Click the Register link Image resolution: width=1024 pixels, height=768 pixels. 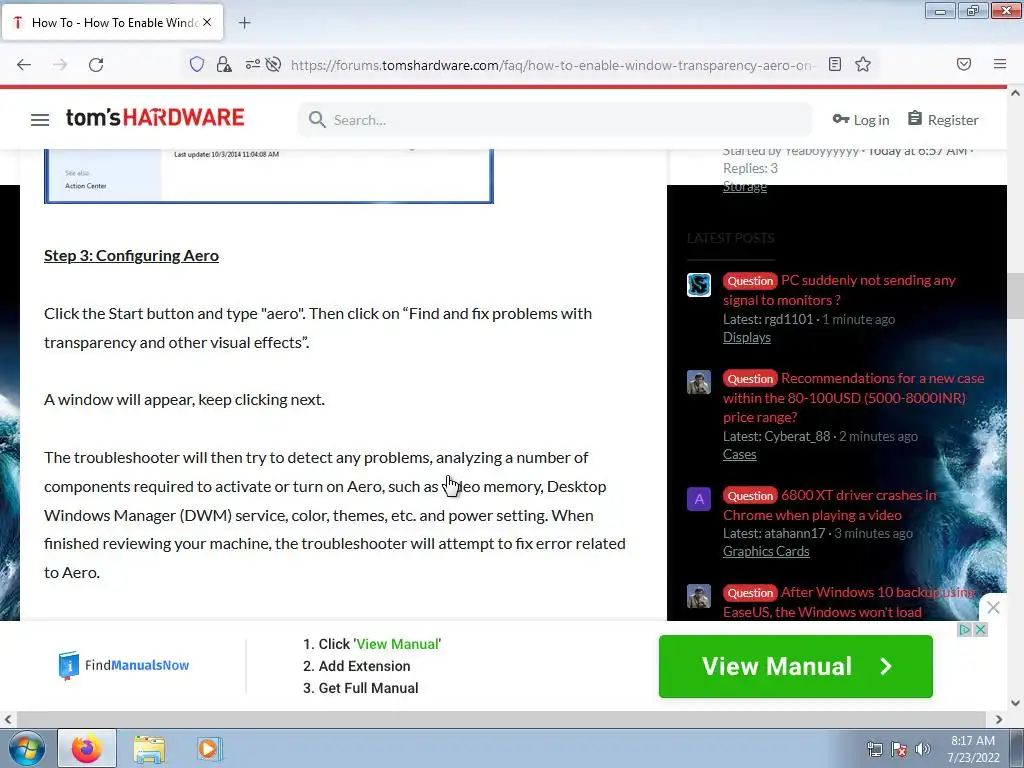(x=943, y=120)
